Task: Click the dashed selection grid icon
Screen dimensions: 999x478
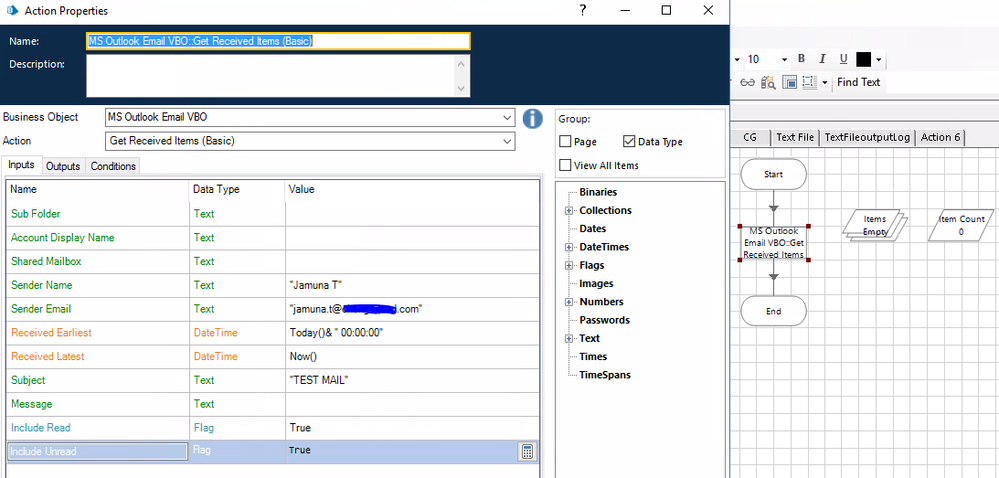Action: point(809,82)
